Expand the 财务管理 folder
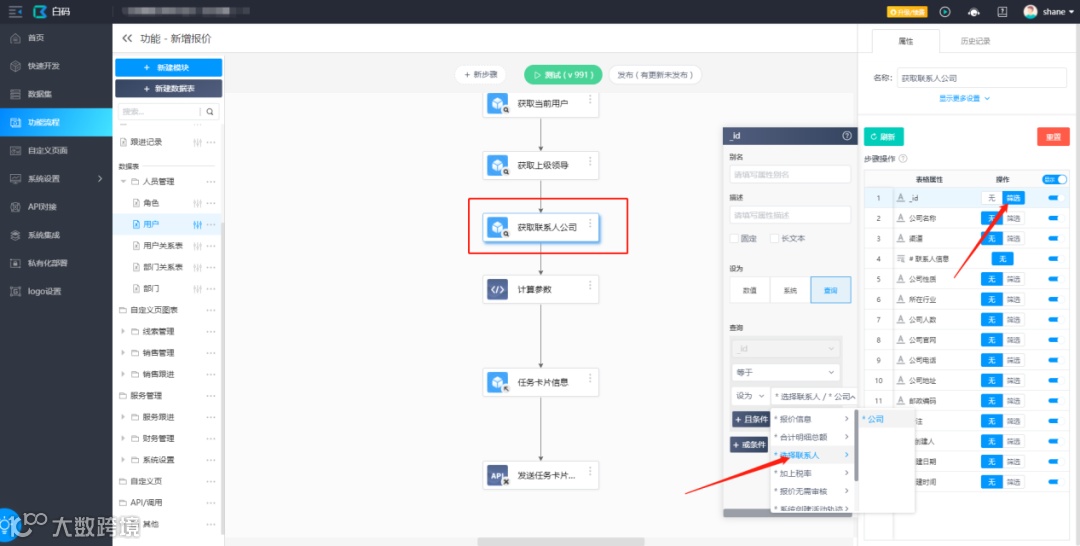Screen dimensions: 1080x546 123,438
